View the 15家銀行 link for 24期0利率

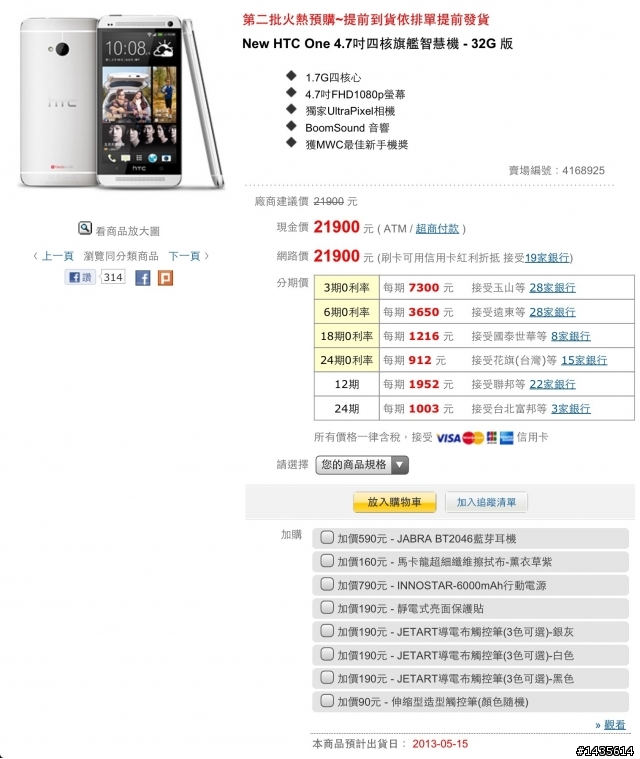point(584,360)
